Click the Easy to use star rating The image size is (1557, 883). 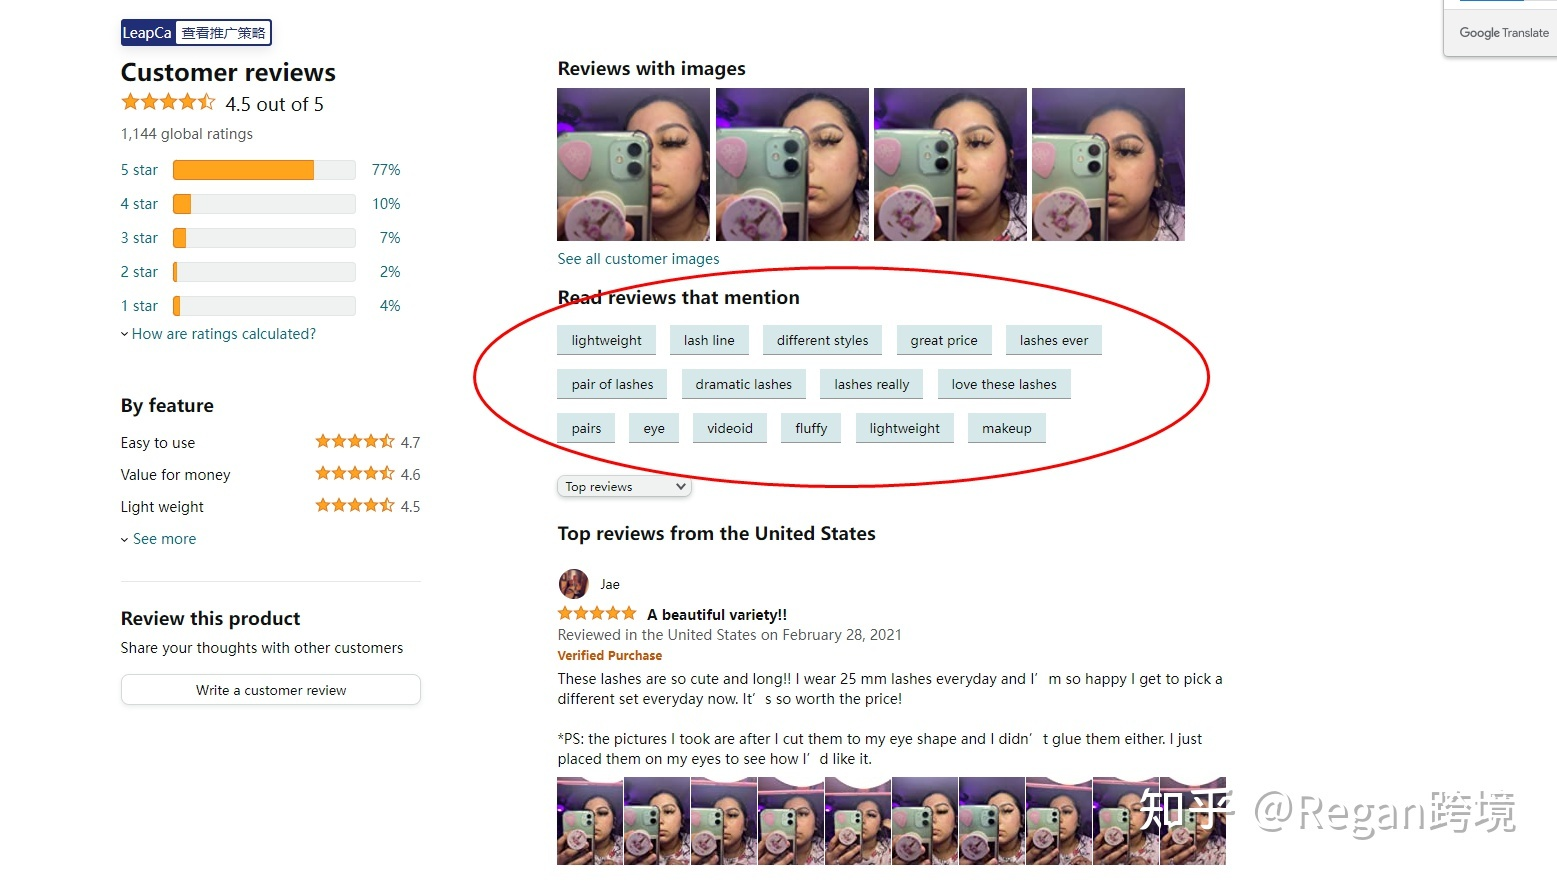[355, 441]
